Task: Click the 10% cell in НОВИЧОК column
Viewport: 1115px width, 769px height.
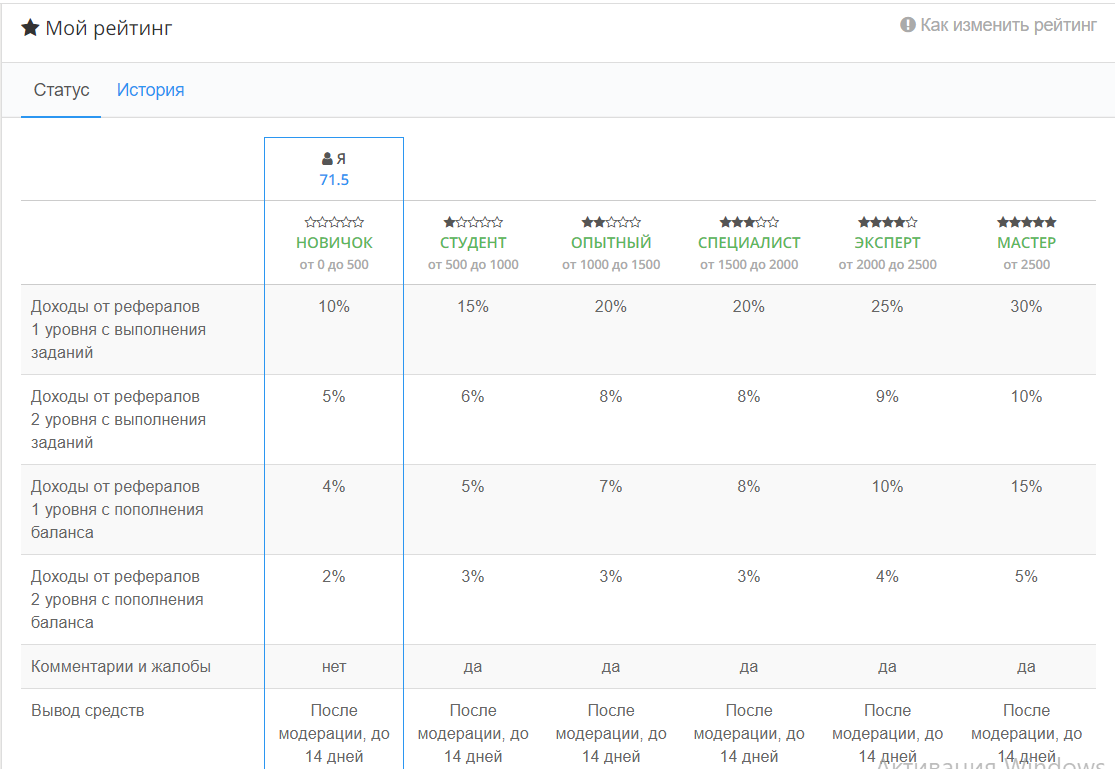Action: click(x=334, y=307)
